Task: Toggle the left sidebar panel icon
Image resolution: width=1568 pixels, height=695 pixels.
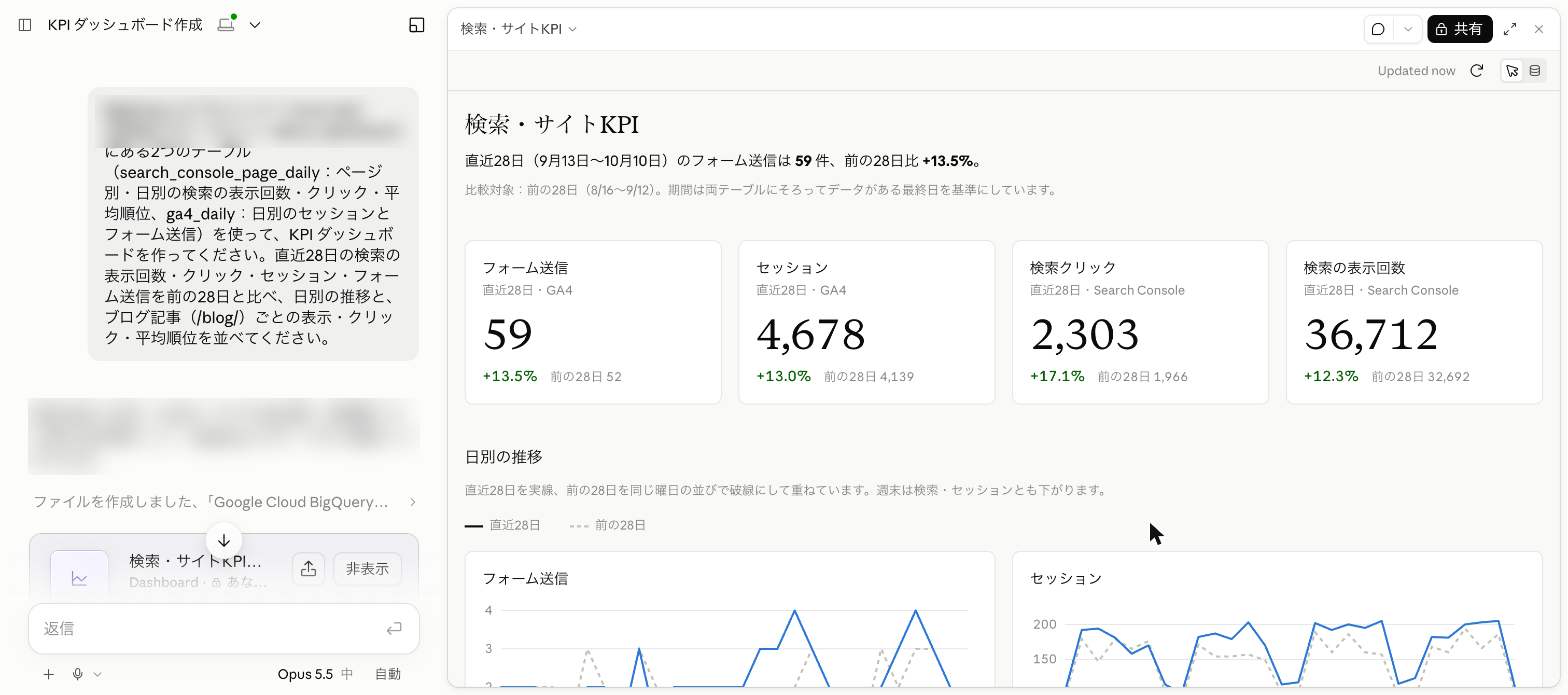Action: pos(25,25)
